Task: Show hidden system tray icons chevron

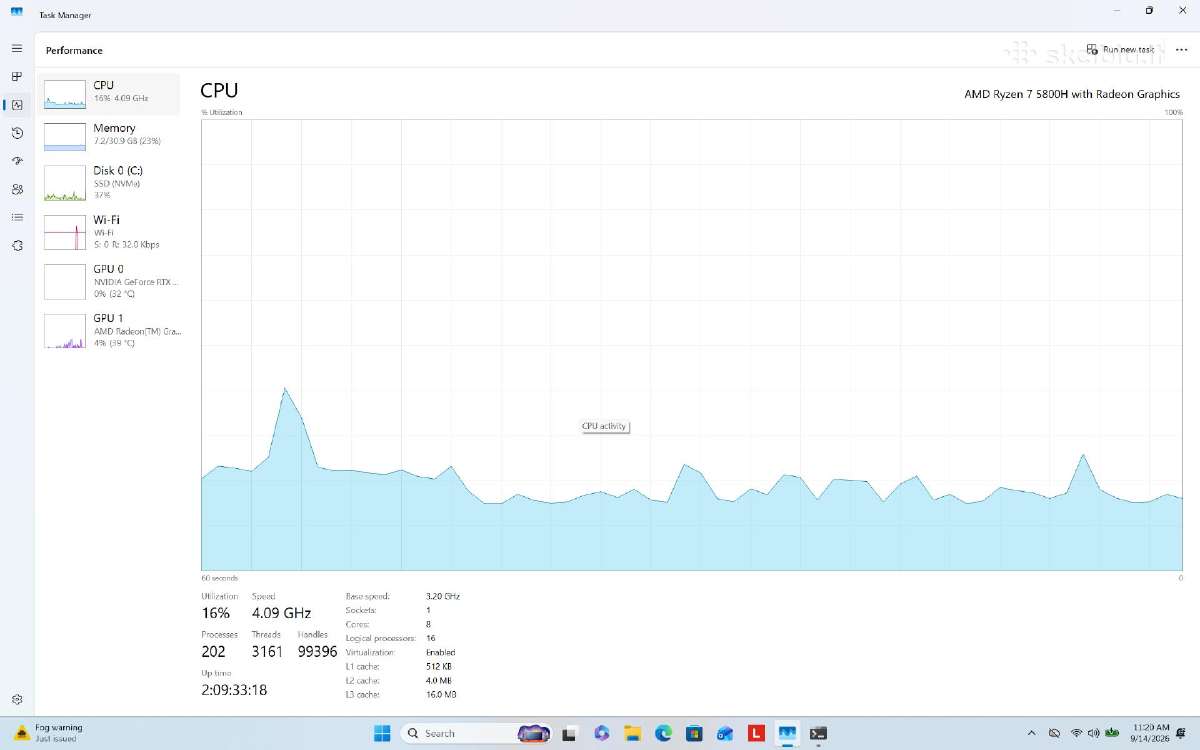Action: pyautogui.click(x=1031, y=733)
